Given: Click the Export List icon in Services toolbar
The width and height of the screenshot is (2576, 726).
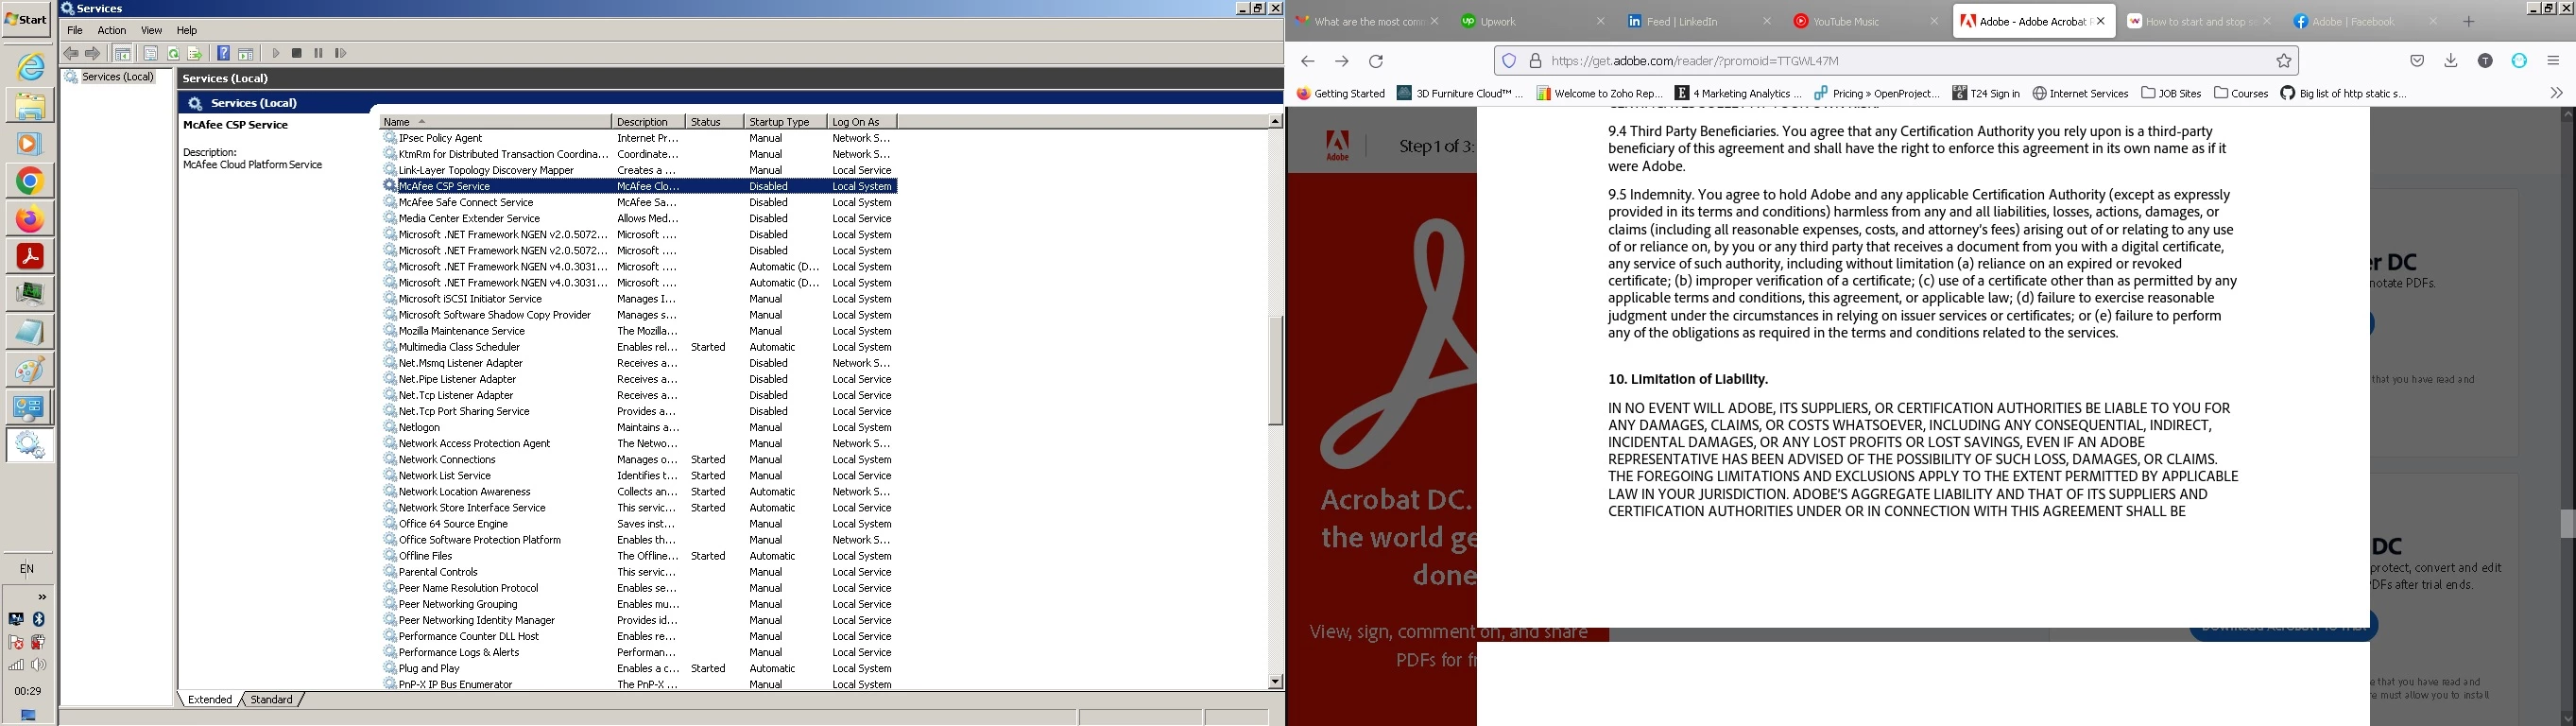Looking at the screenshot, I should click(195, 54).
